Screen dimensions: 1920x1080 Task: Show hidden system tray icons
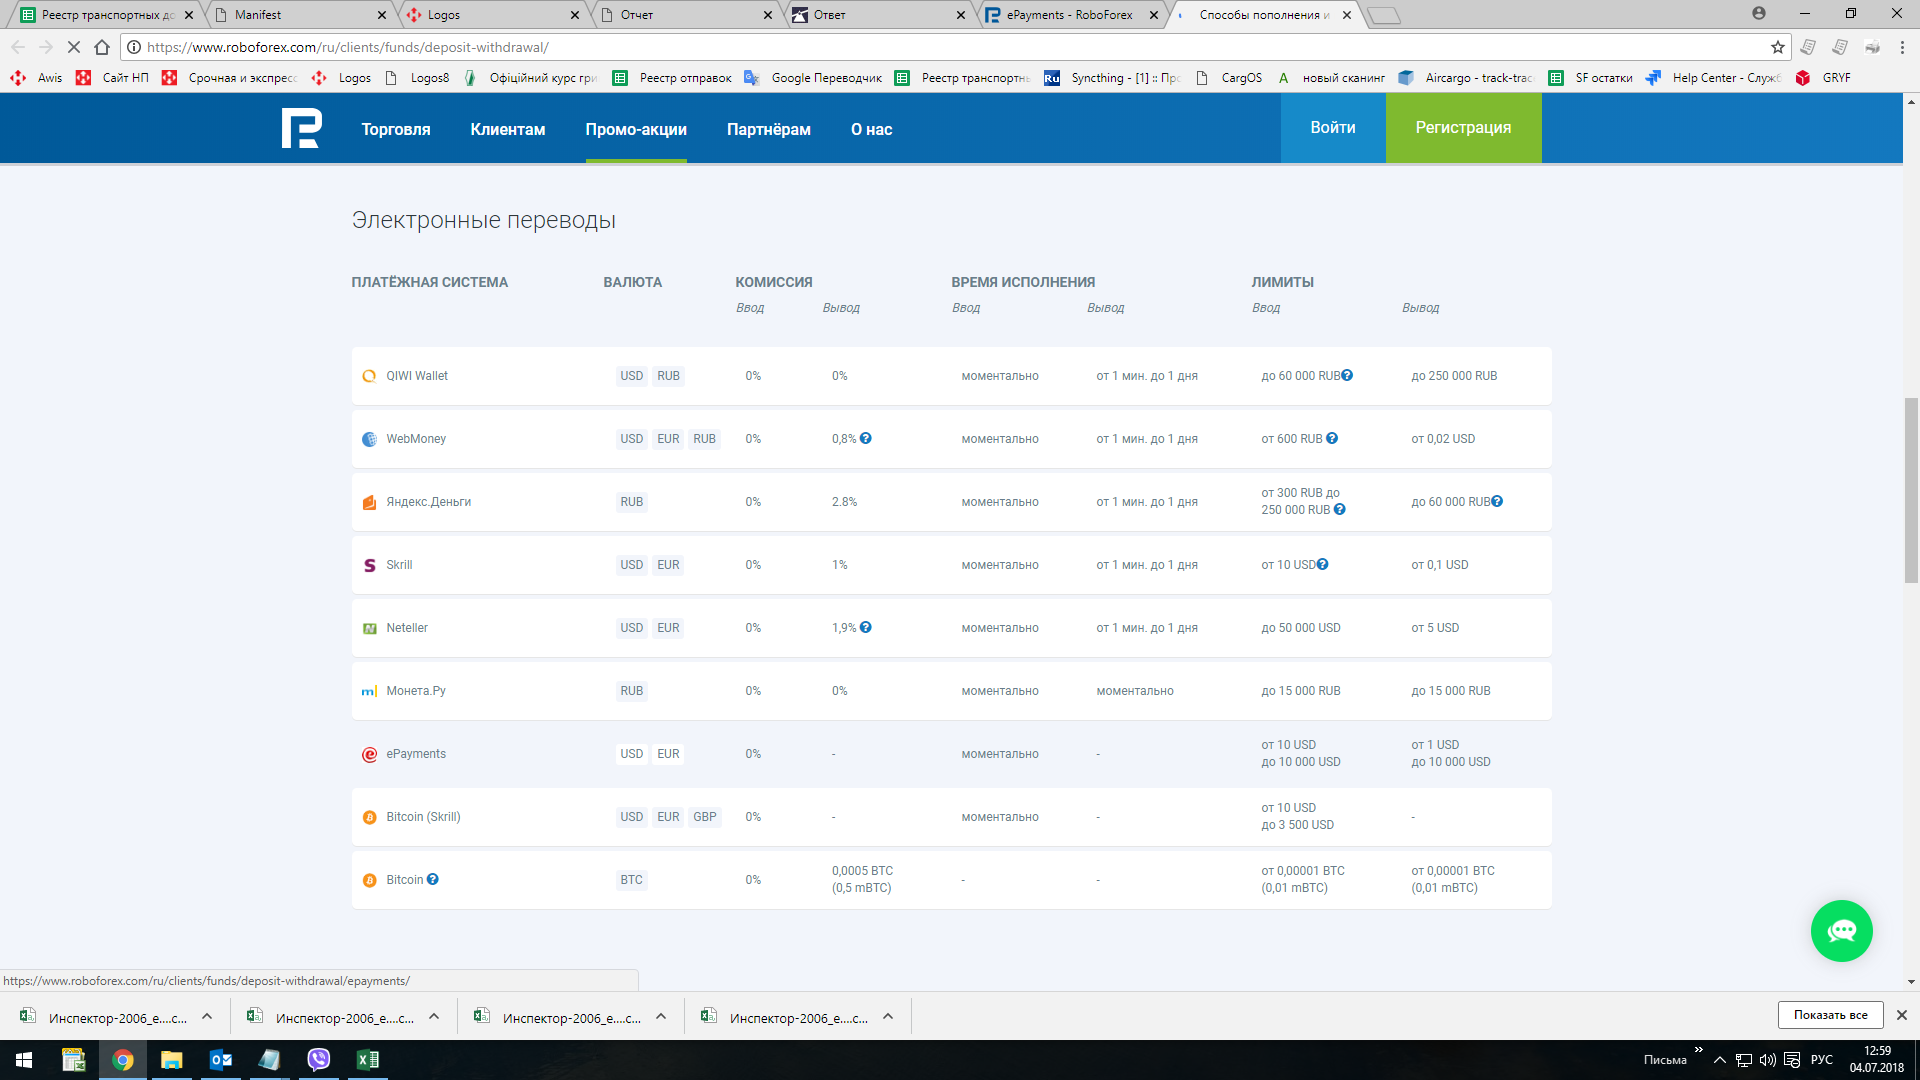(x=1719, y=1060)
